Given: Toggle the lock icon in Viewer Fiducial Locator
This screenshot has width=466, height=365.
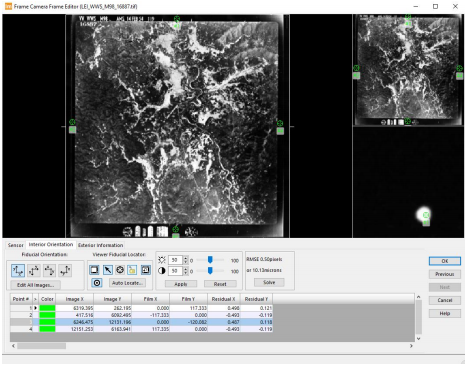Looking at the screenshot, I should coord(132,270).
